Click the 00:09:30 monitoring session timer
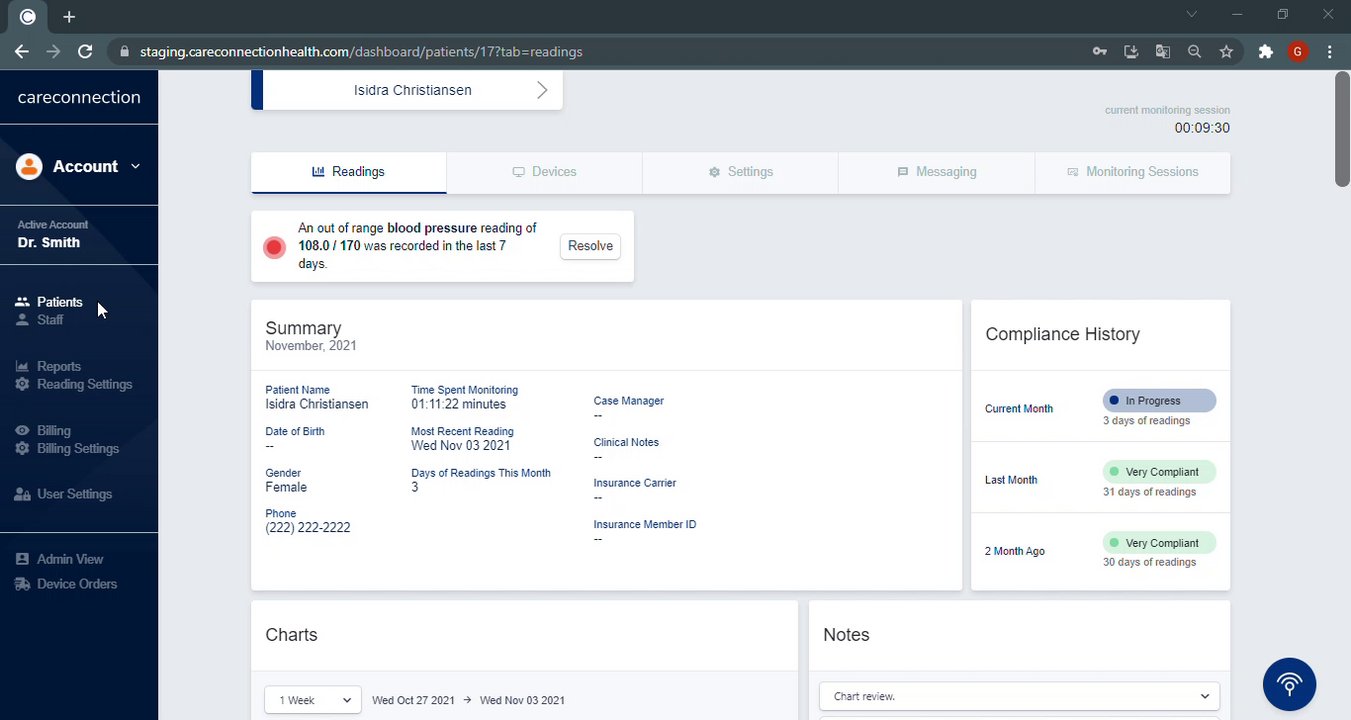Viewport: 1351px width, 720px height. pyautogui.click(x=1202, y=128)
